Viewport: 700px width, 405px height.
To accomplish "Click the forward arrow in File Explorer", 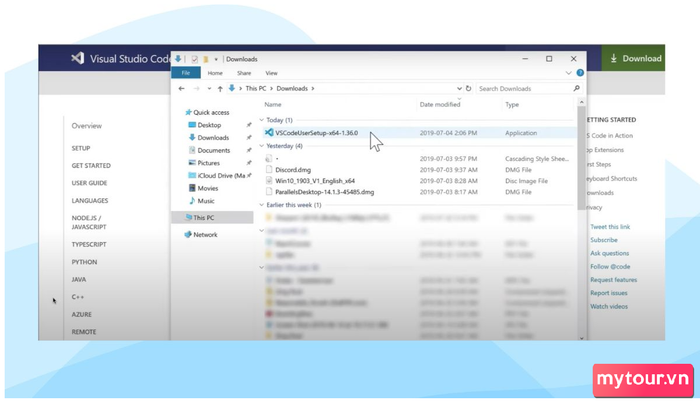I will pyautogui.click(x=196, y=88).
